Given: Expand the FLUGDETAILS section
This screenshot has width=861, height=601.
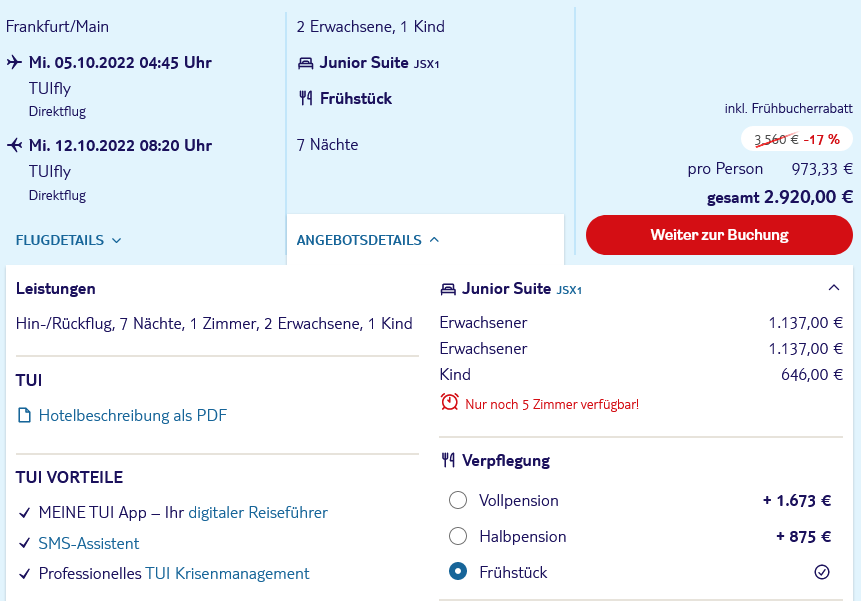Looking at the screenshot, I should tap(68, 240).
